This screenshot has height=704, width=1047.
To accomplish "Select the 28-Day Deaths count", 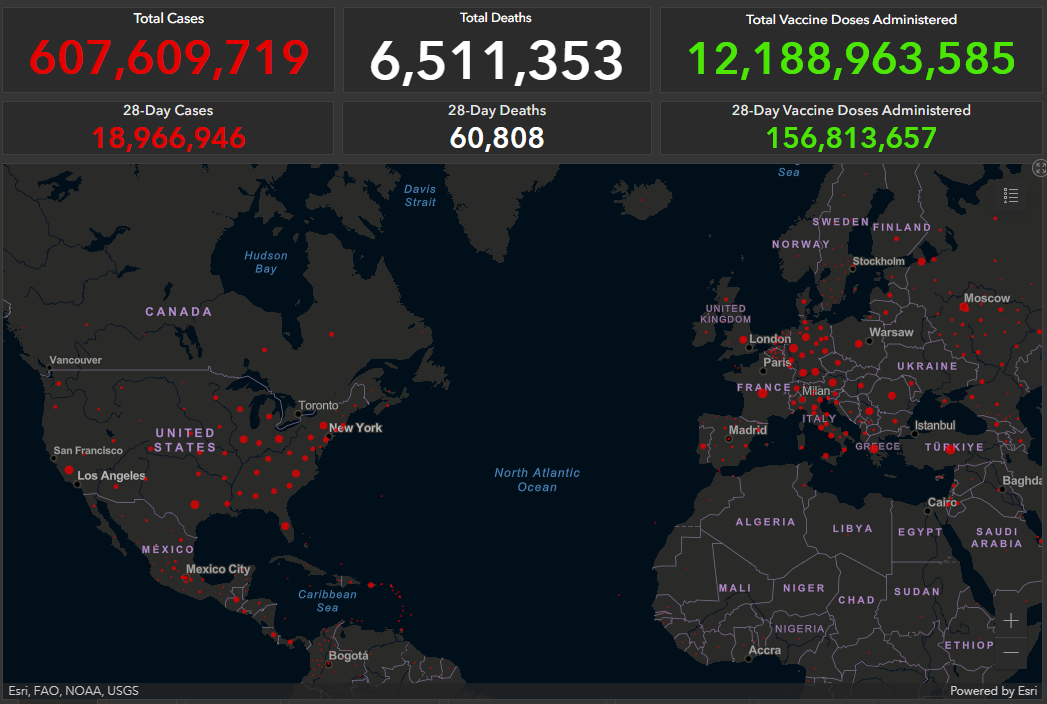I will coord(496,137).
